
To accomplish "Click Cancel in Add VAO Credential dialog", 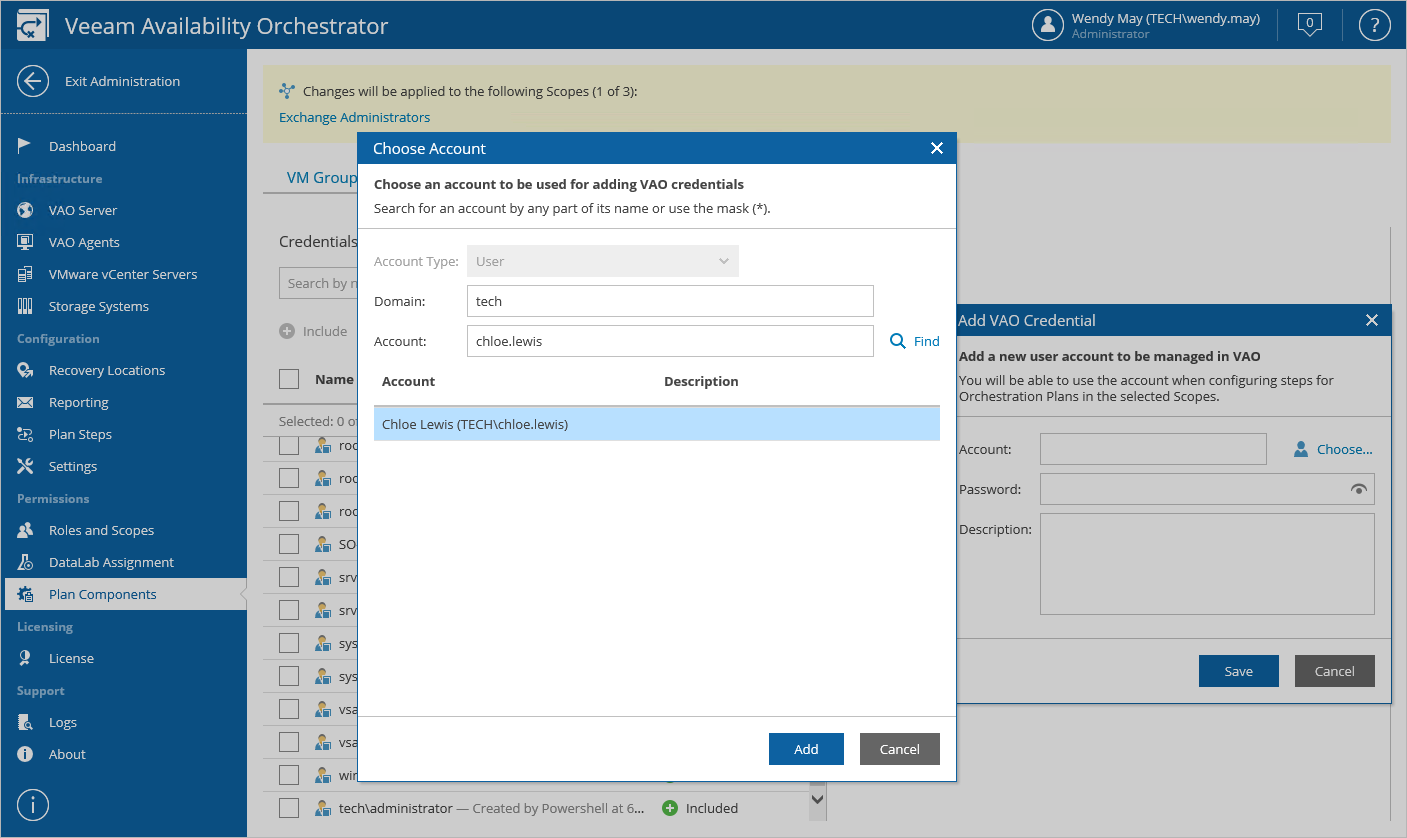I will coord(1335,671).
